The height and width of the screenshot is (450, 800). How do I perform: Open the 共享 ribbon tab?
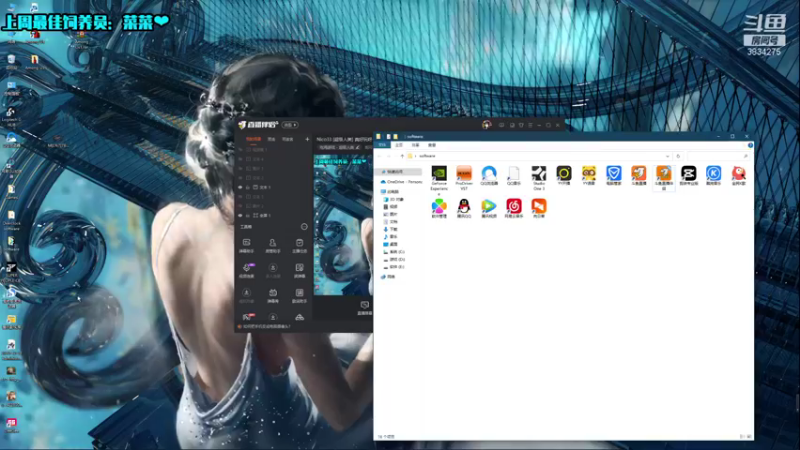point(415,145)
